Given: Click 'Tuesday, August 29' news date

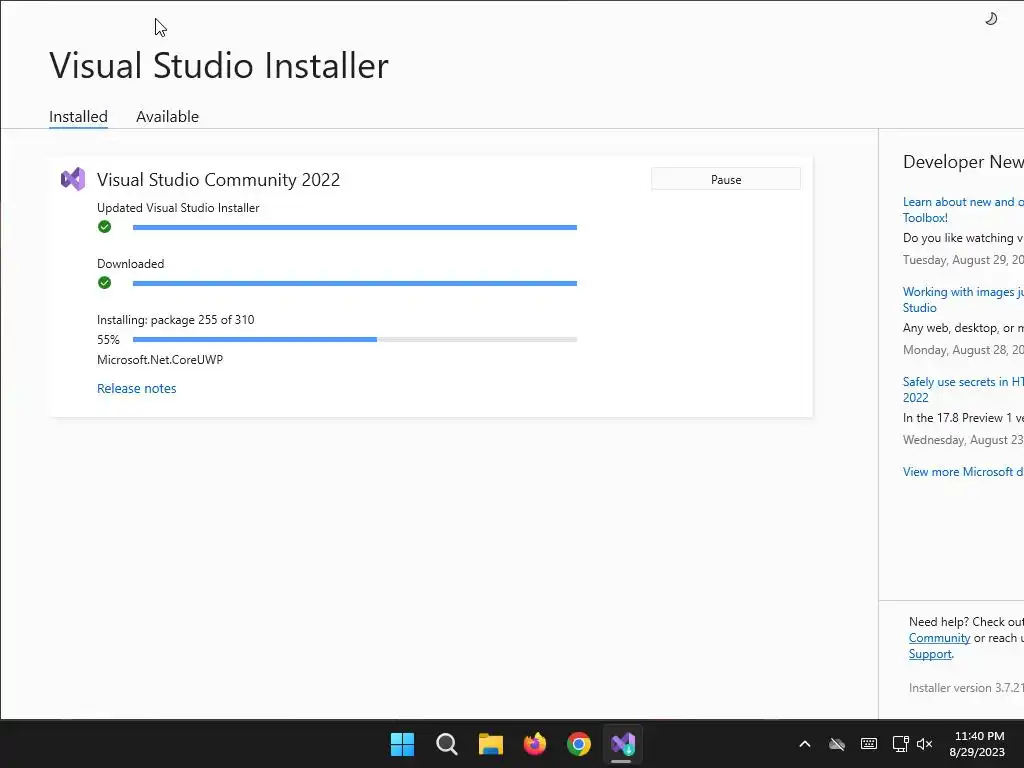Looking at the screenshot, I should pyautogui.click(x=963, y=260).
